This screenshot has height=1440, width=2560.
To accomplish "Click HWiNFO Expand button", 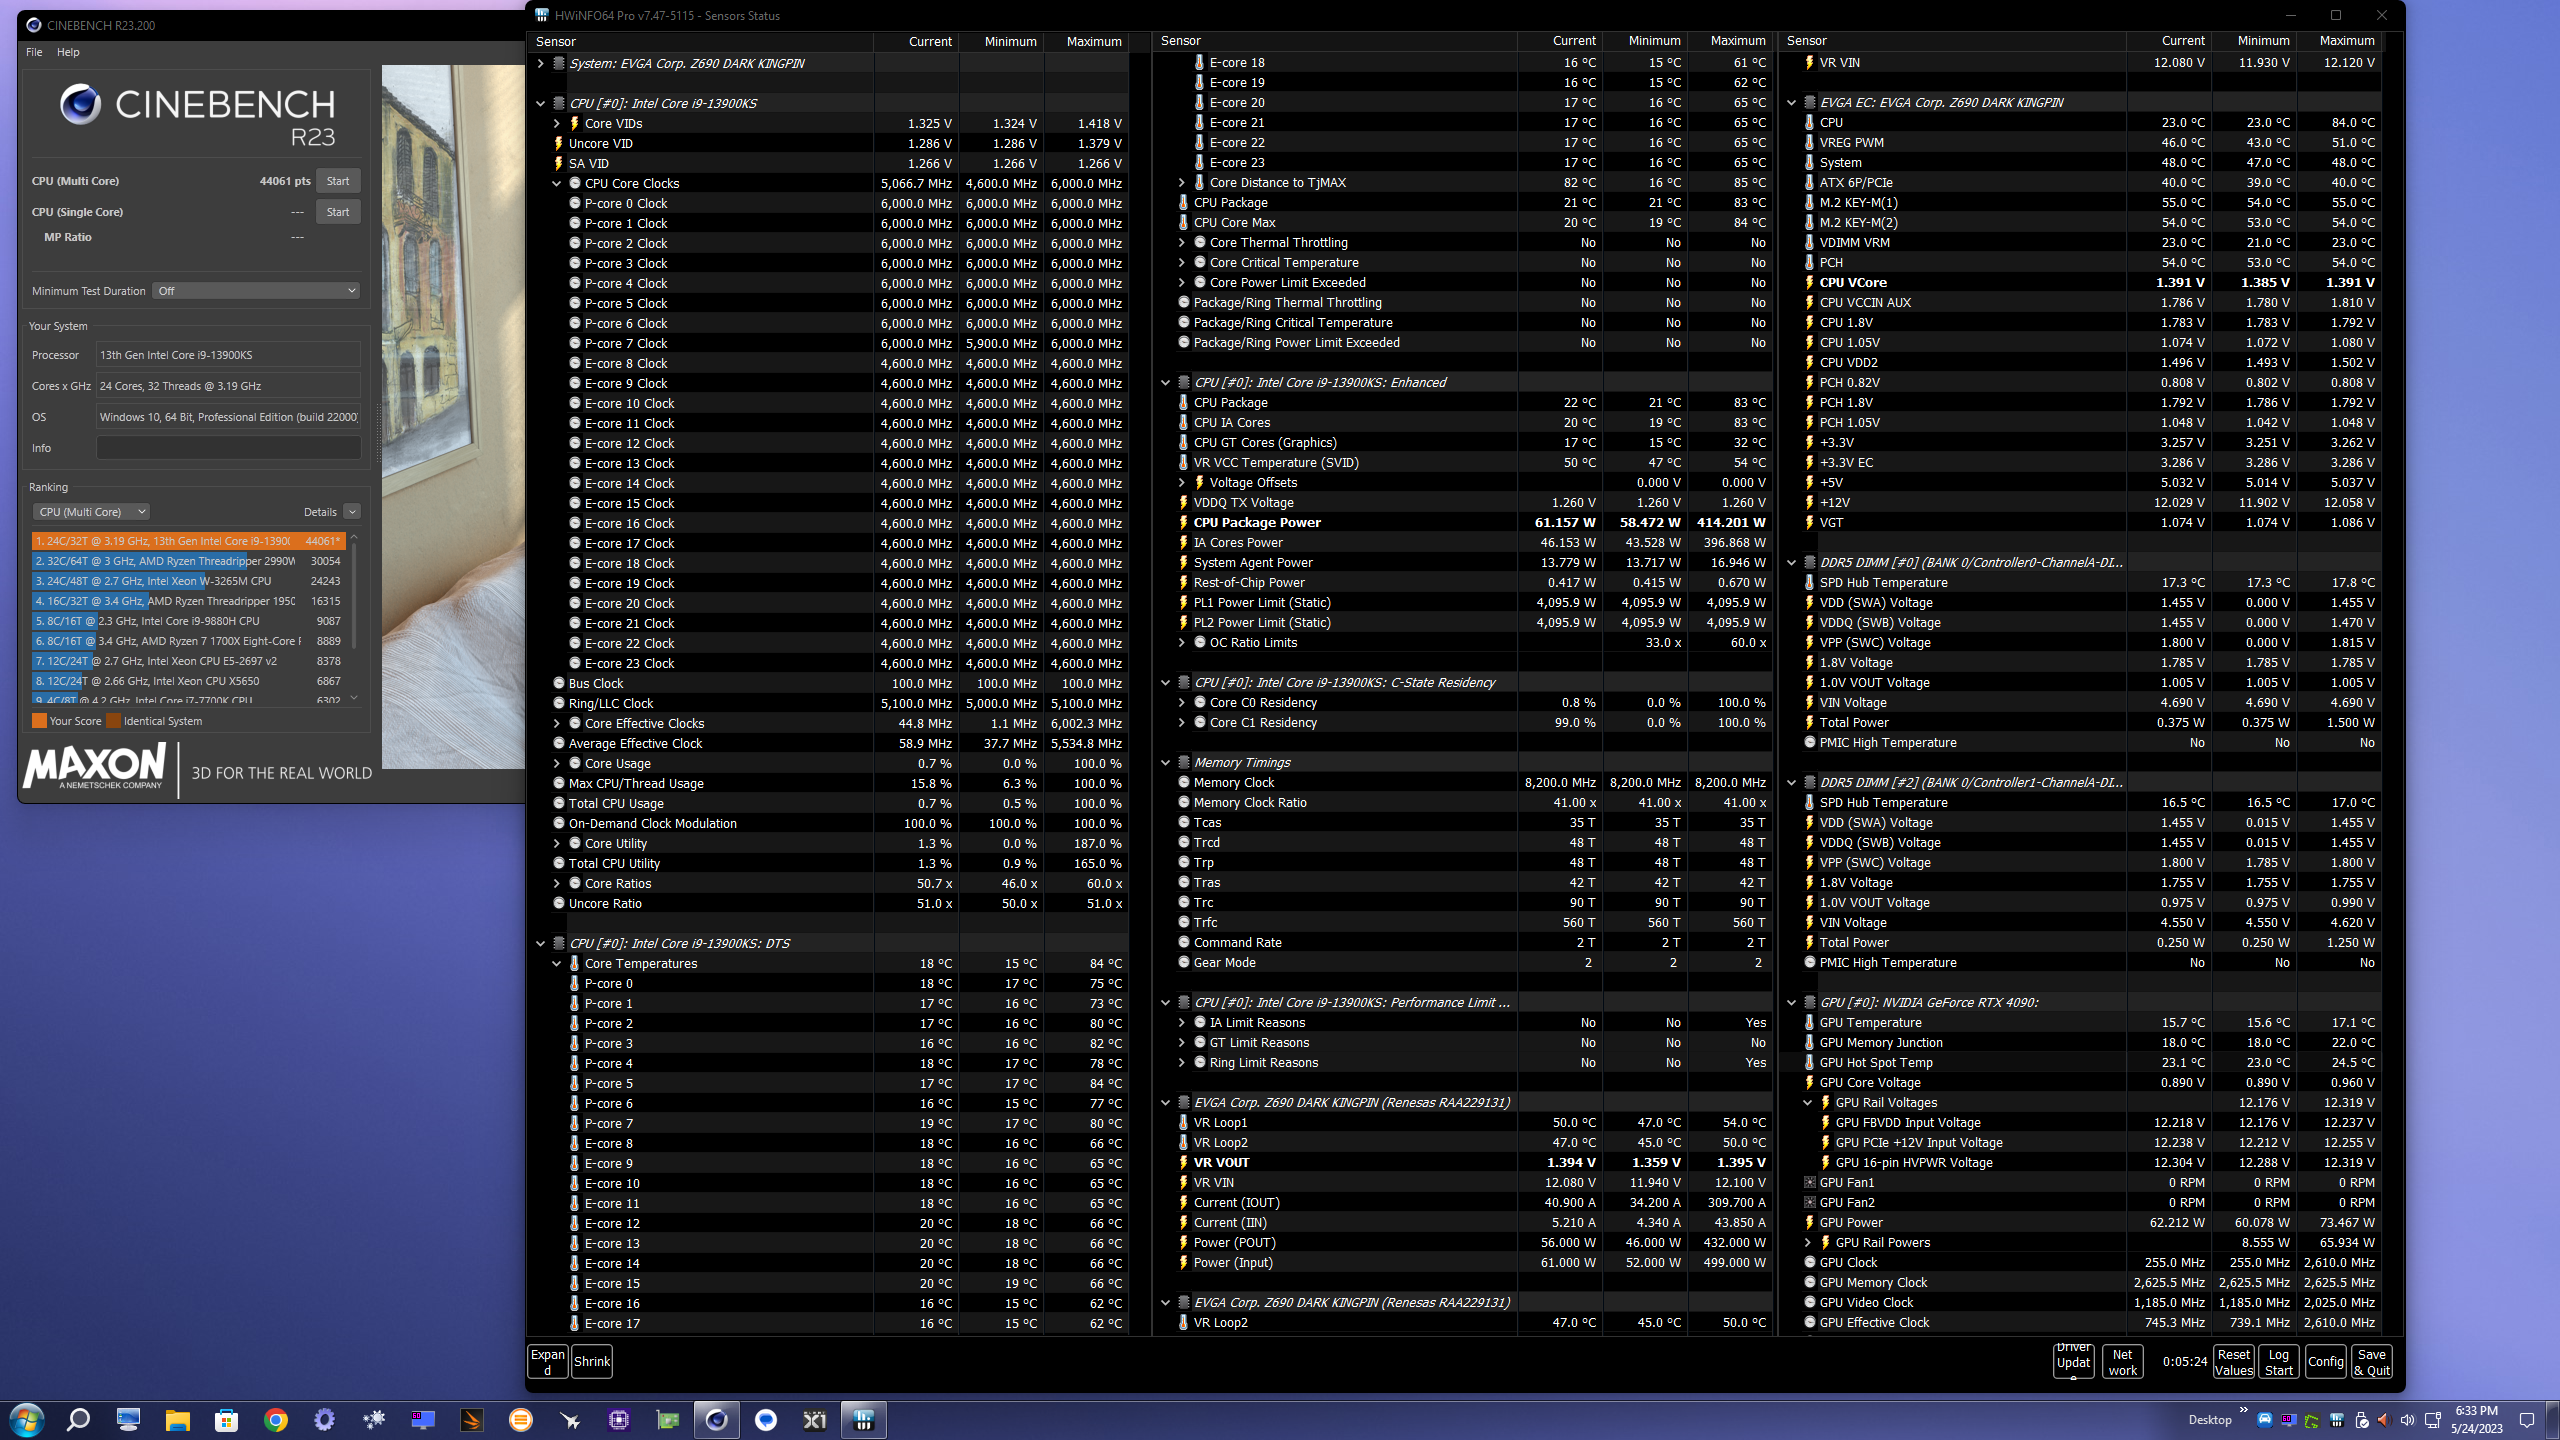I will [x=548, y=1361].
